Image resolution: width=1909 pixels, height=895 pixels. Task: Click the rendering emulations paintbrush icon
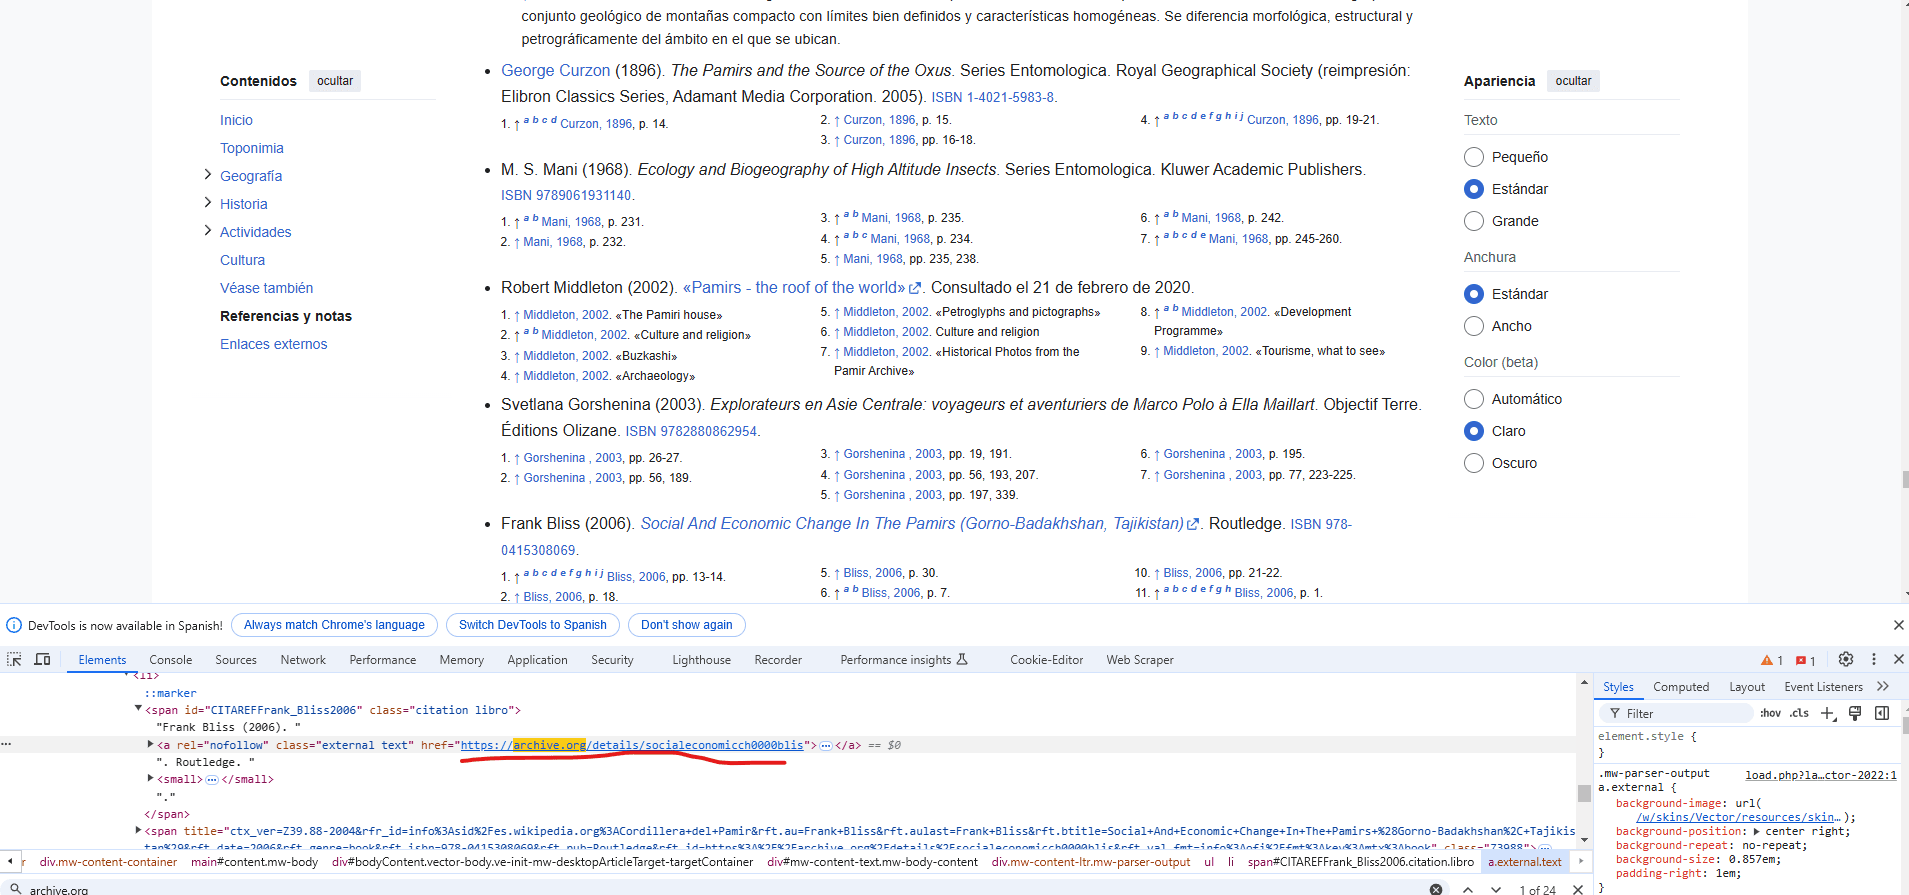pyautogui.click(x=1855, y=713)
